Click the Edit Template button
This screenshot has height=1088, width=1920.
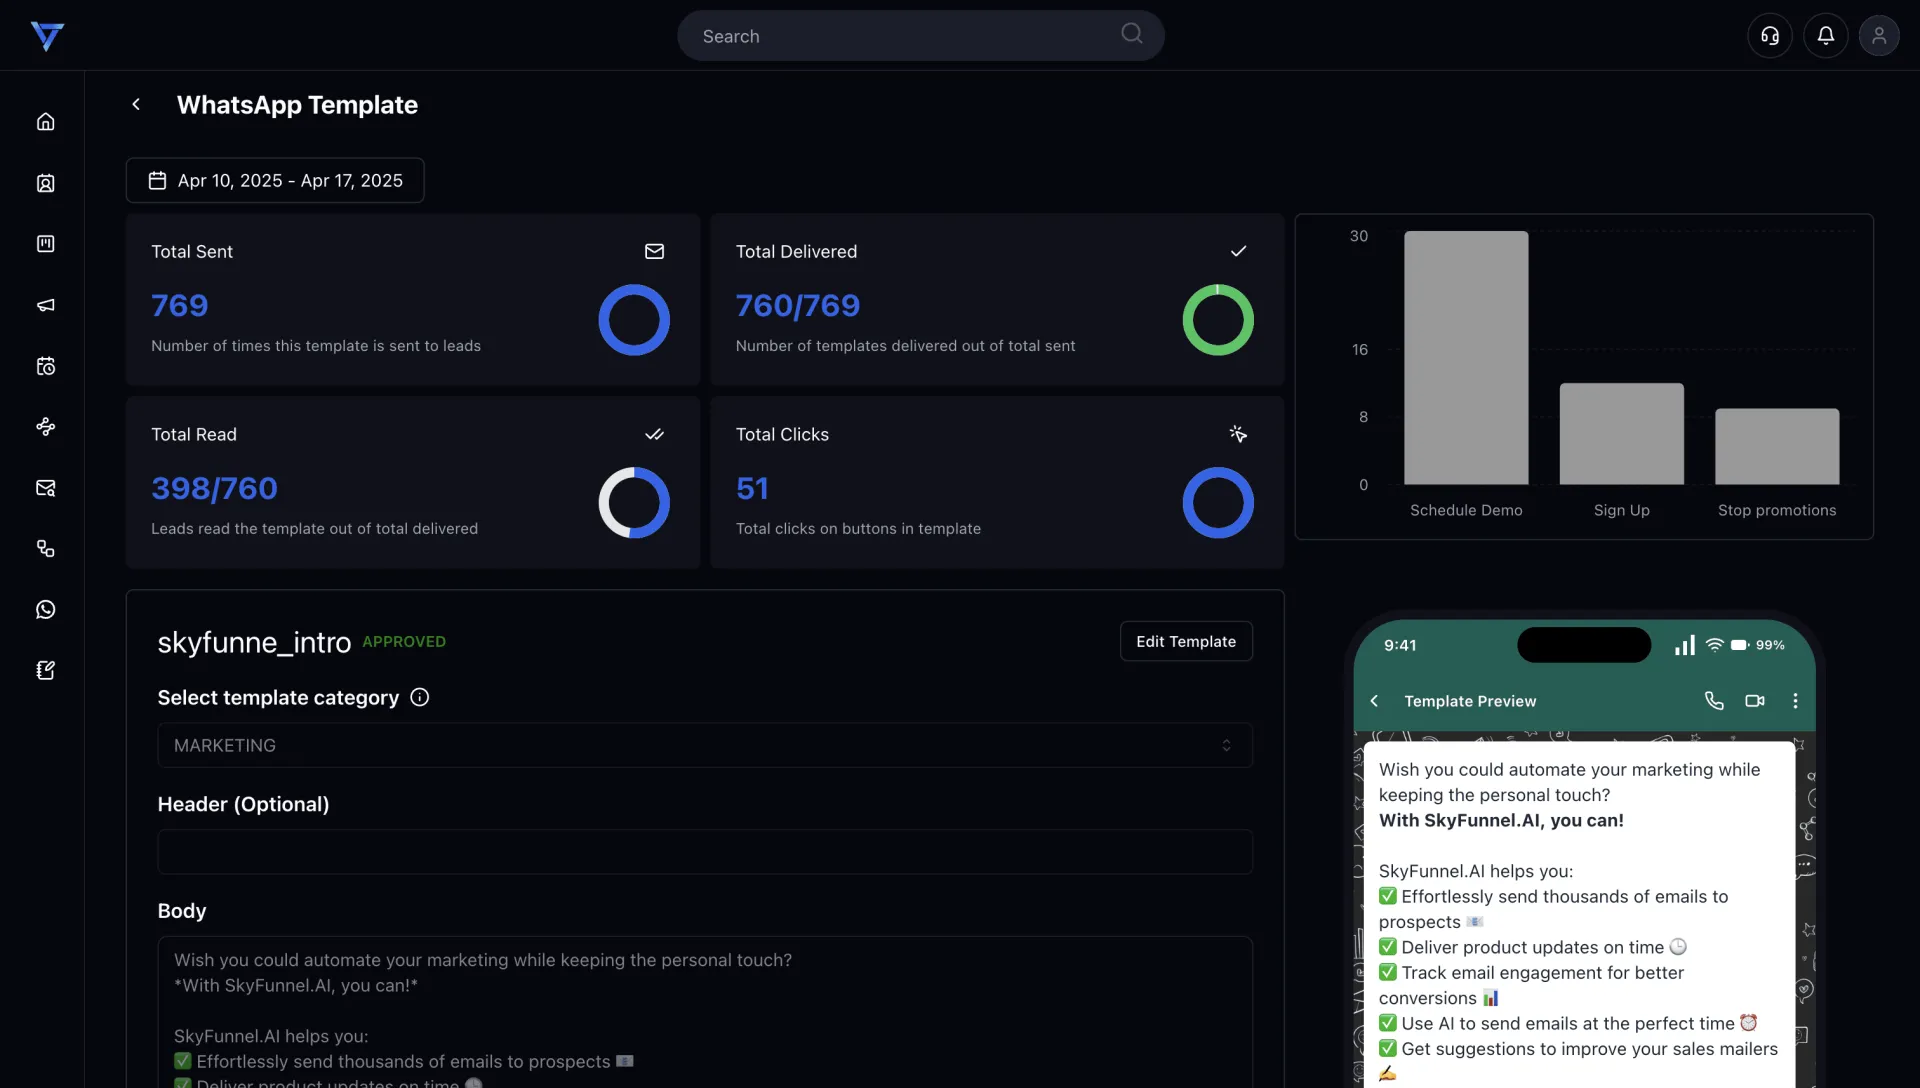click(1186, 642)
